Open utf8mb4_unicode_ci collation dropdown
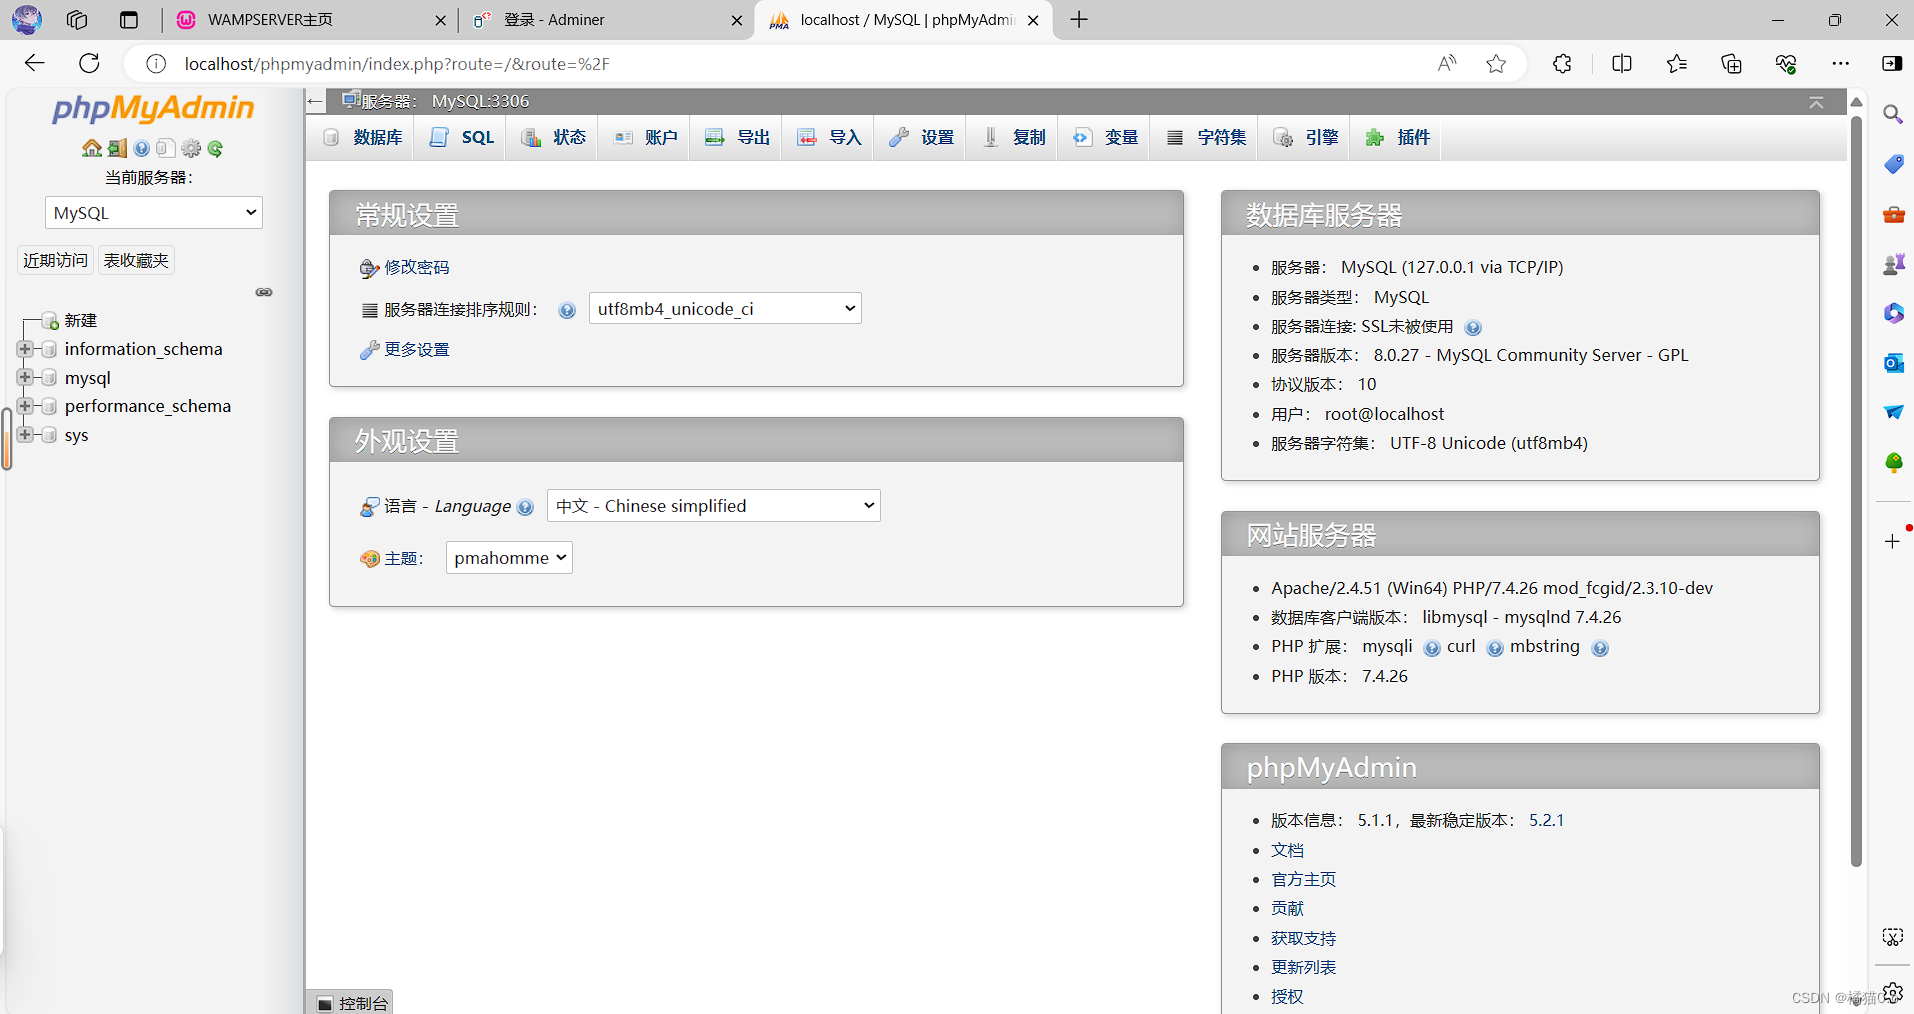1914x1014 pixels. tap(725, 309)
